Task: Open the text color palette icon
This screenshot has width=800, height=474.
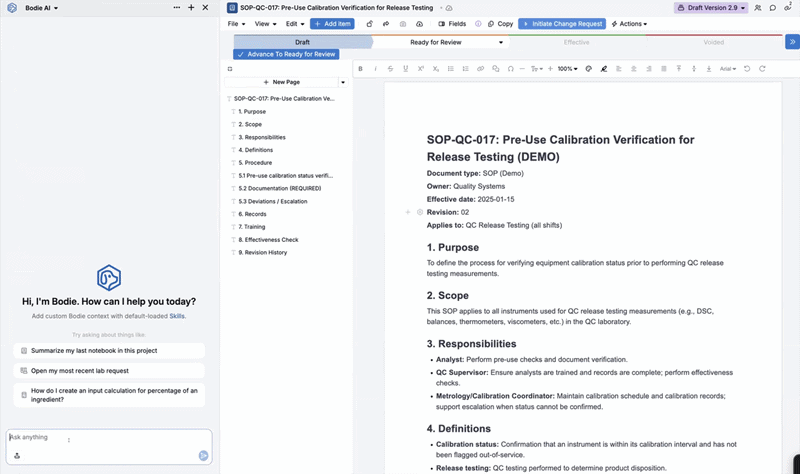Action: (x=588, y=69)
